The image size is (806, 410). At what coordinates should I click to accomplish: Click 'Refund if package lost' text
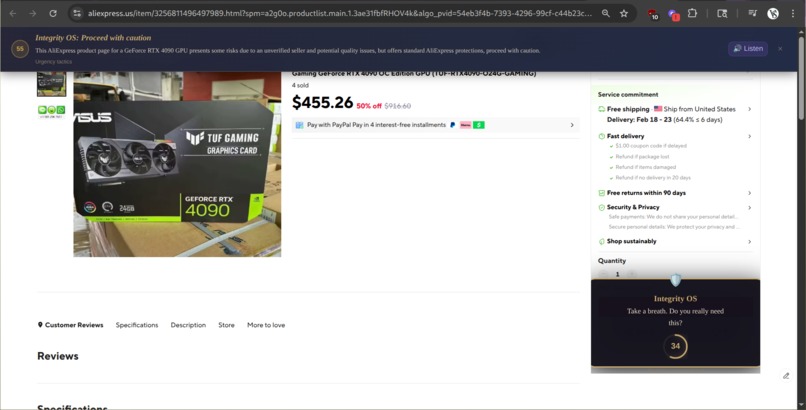coord(643,156)
